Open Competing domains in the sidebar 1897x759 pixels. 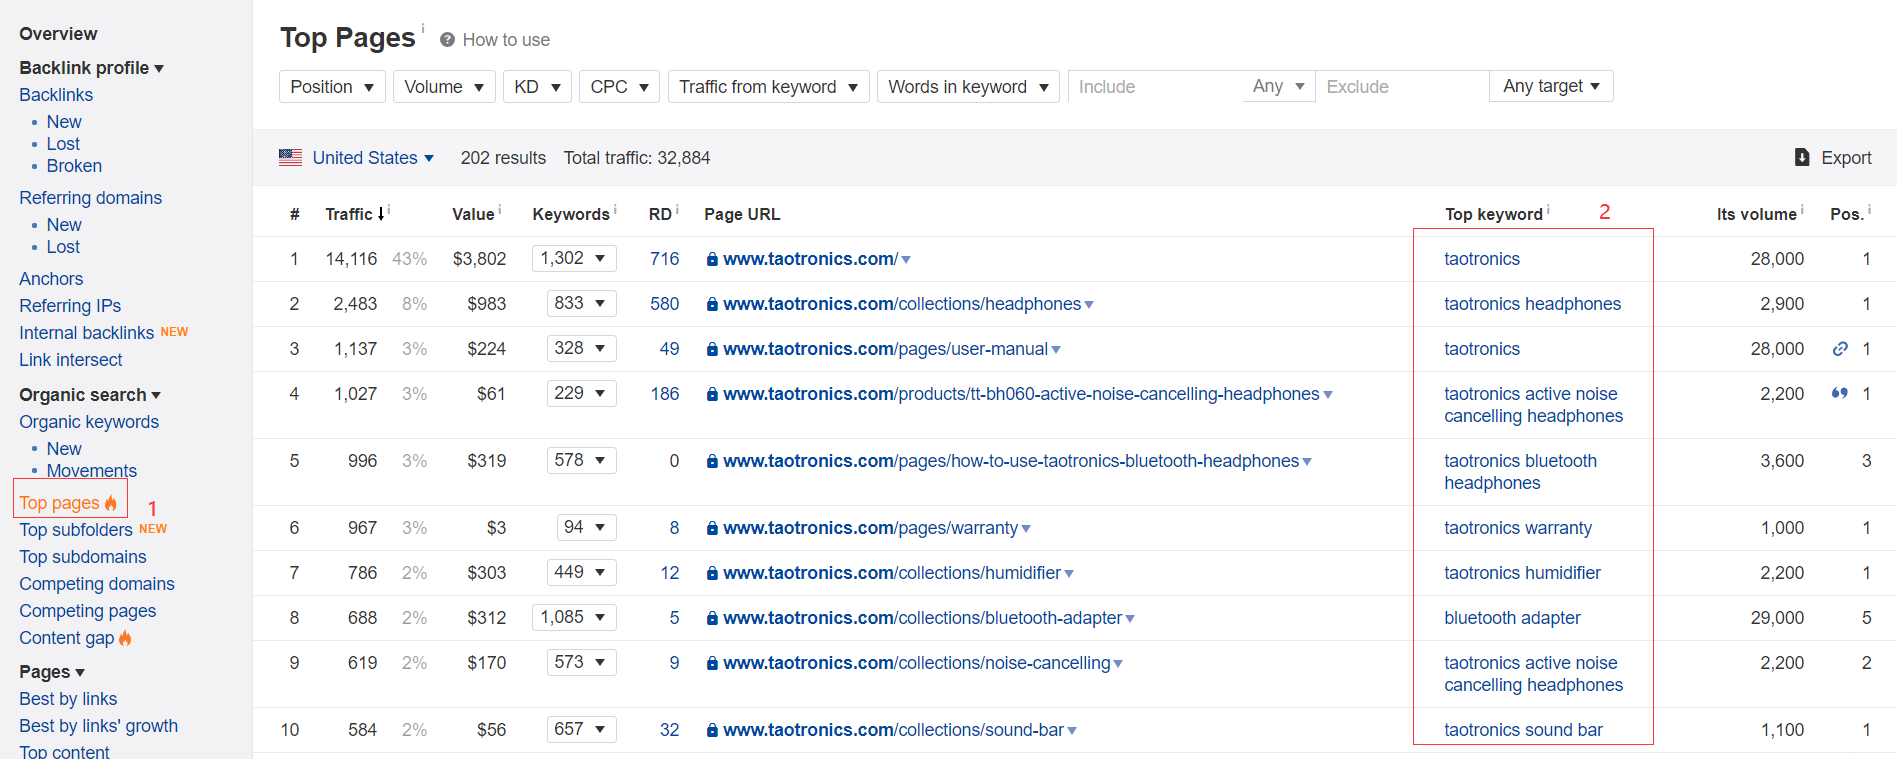[x=97, y=584]
